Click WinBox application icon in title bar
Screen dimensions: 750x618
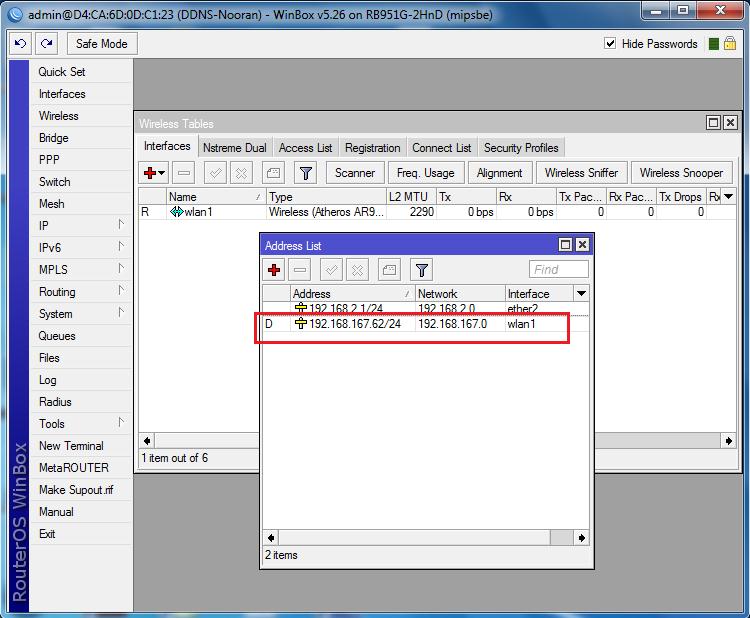click(15, 14)
